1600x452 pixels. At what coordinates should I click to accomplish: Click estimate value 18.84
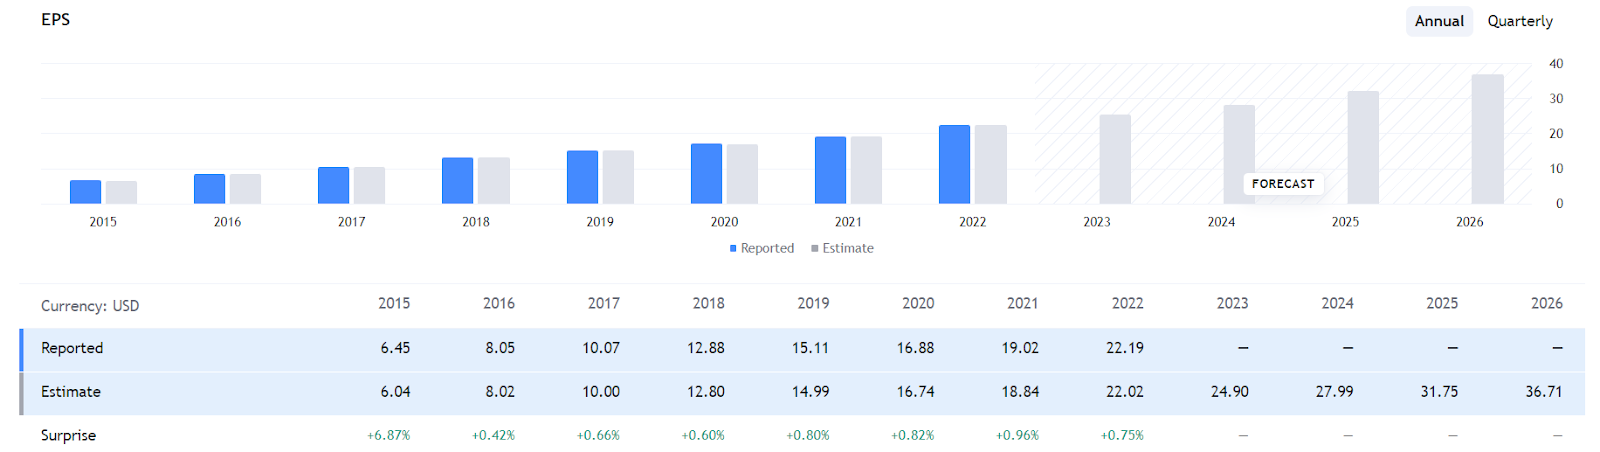tap(1020, 392)
